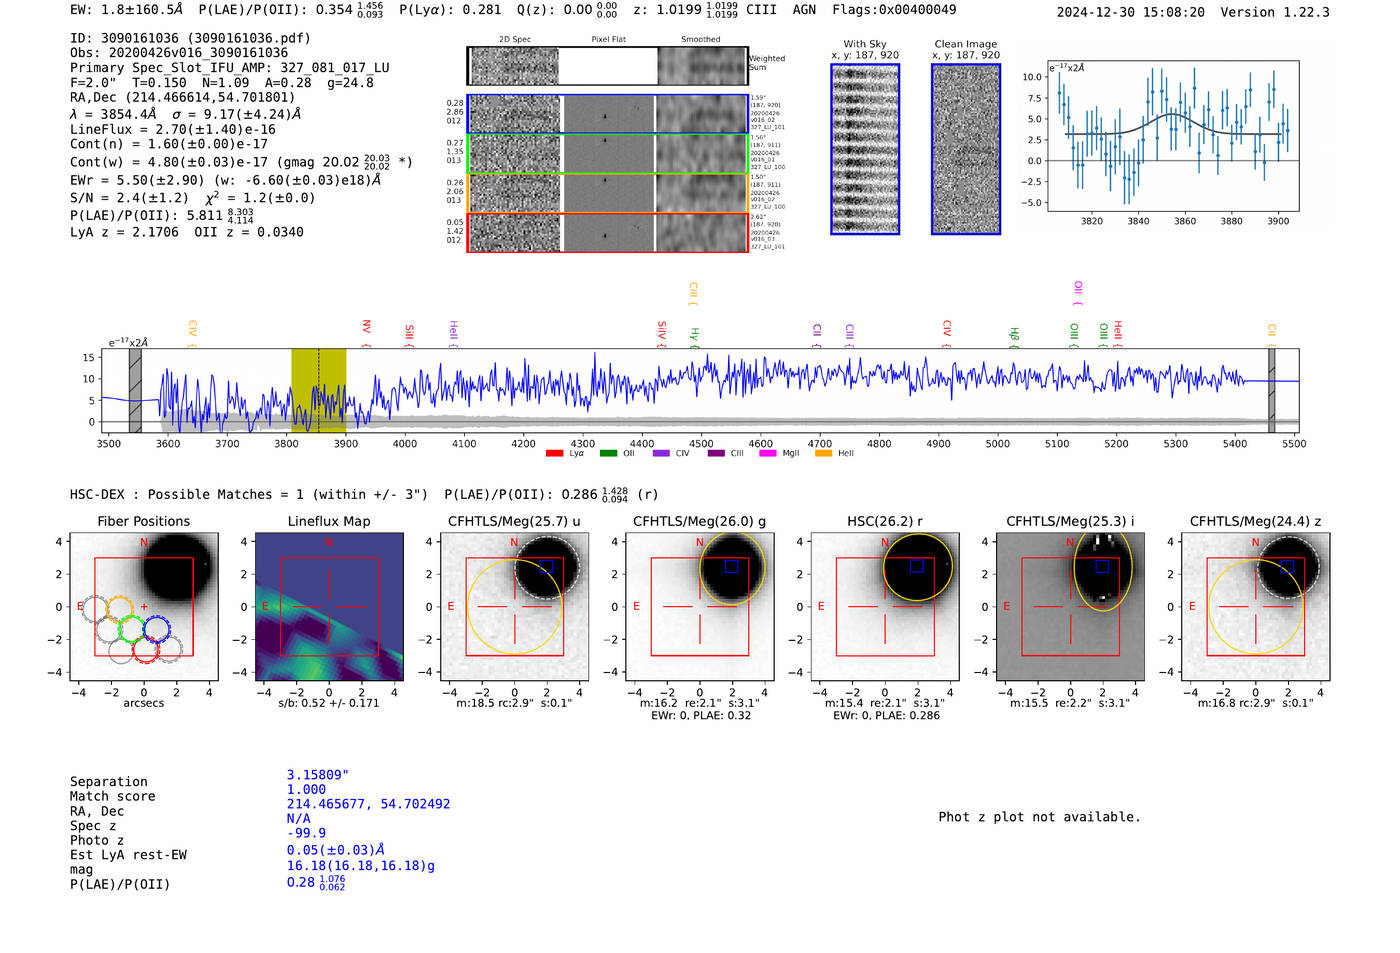This screenshot has height=953, width=1400.
Task: Select the CFHTLS/Meg(25.3) i-band cutout
Action: [1070, 606]
